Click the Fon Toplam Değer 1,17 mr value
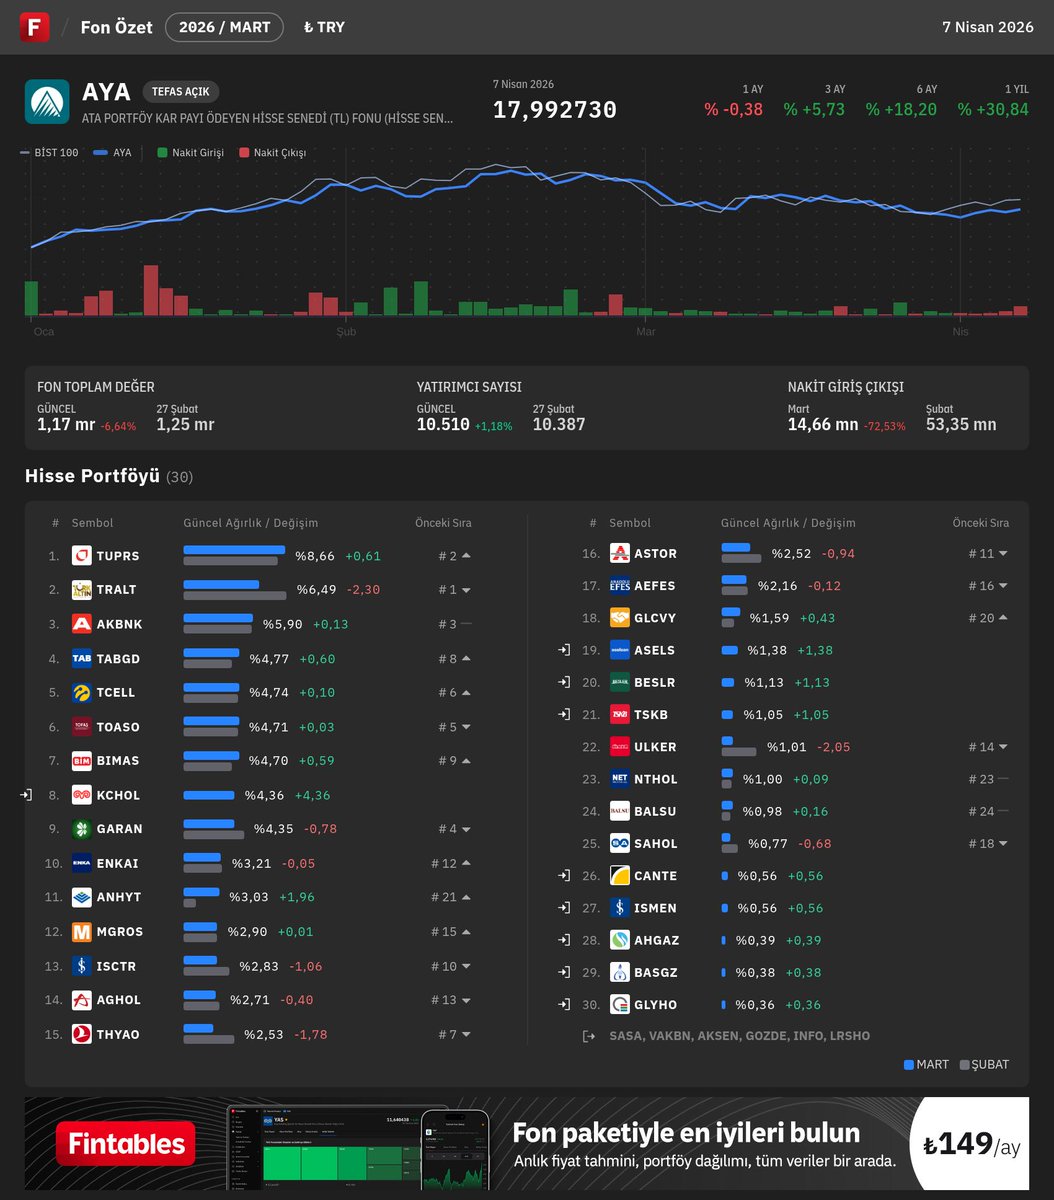This screenshot has height=1200, width=1054. [x=66, y=424]
